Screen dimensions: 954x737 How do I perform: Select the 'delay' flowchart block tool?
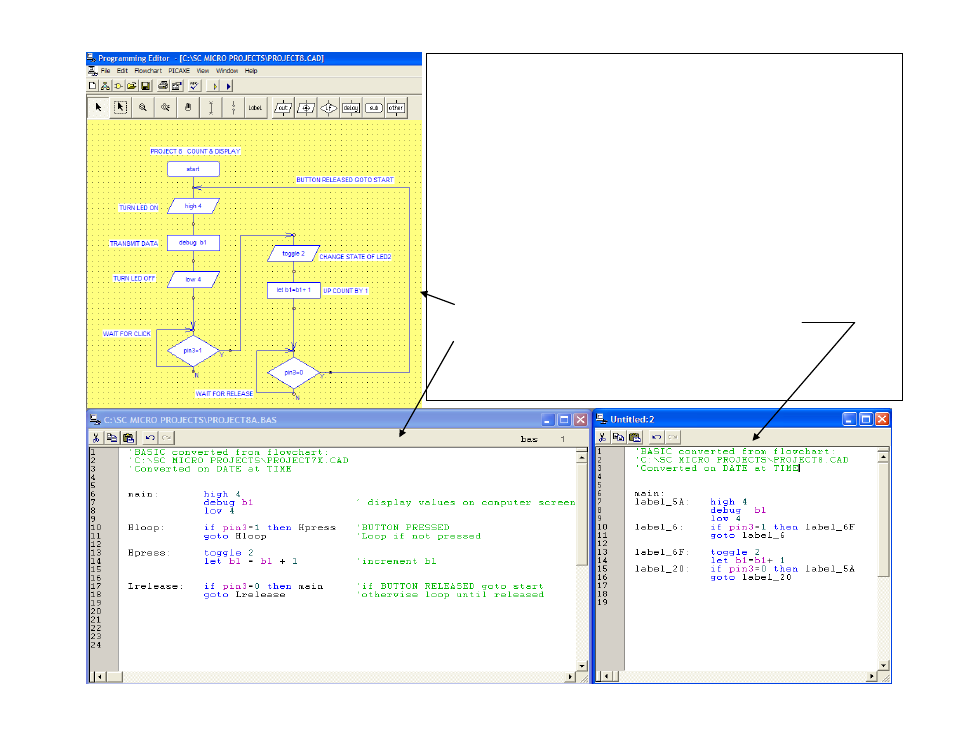click(351, 108)
